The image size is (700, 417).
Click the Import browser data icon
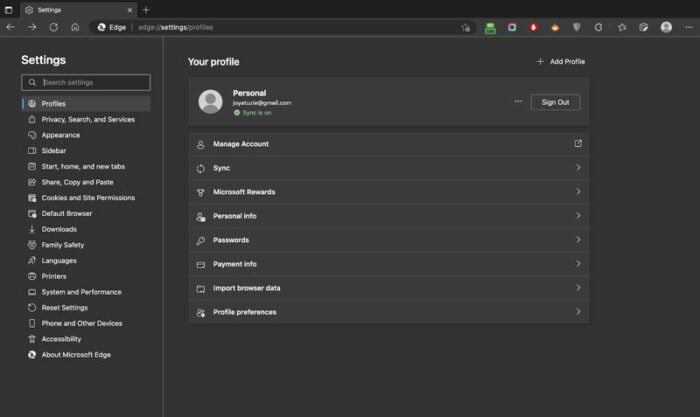pyautogui.click(x=200, y=289)
